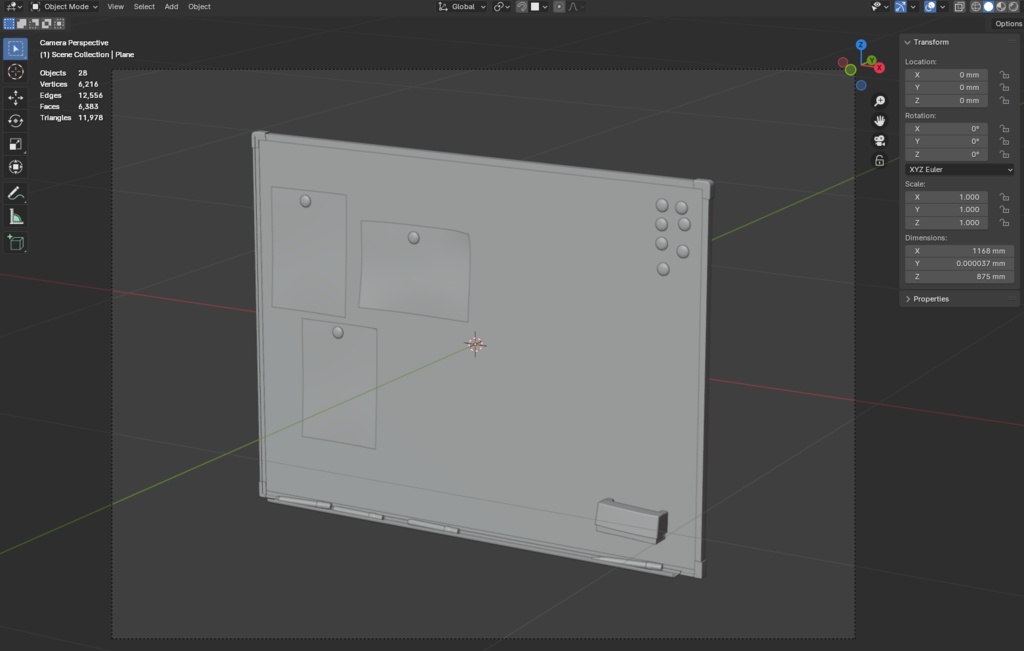This screenshot has width=1024, height=651.
Task: Open Global transform orientation dropdown
Action: (x=462, y=7)
